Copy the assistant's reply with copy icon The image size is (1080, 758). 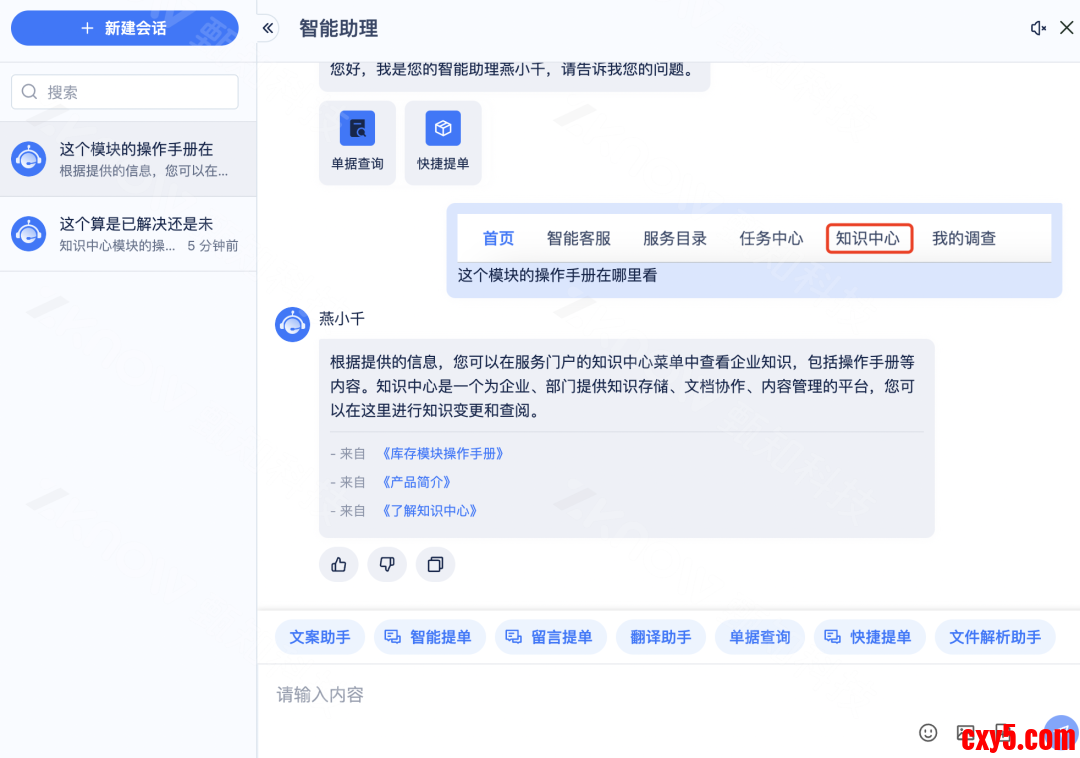(x=435, y=565)
